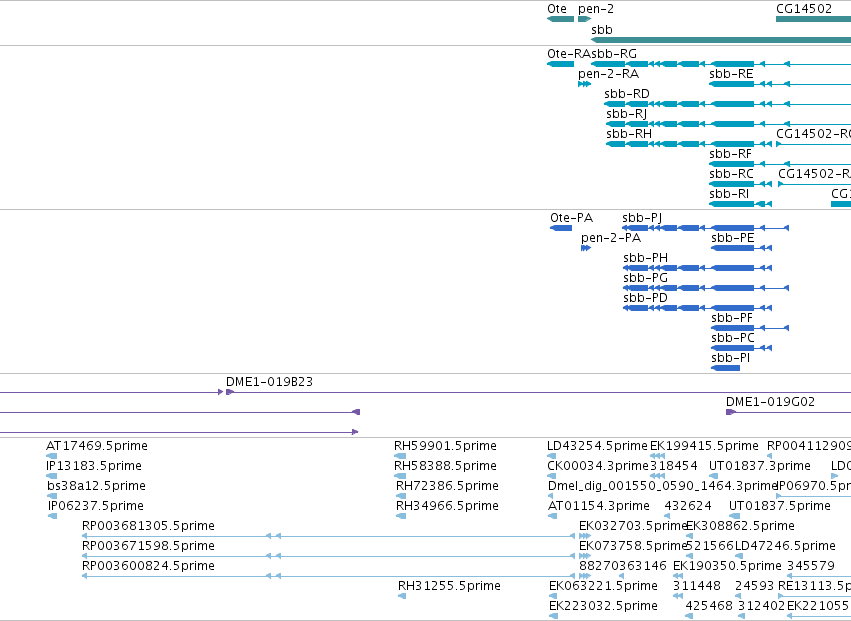Open the RH72386.5prime EST label
851x621 pixels.
pyautogui.click(x=447, y=486)
